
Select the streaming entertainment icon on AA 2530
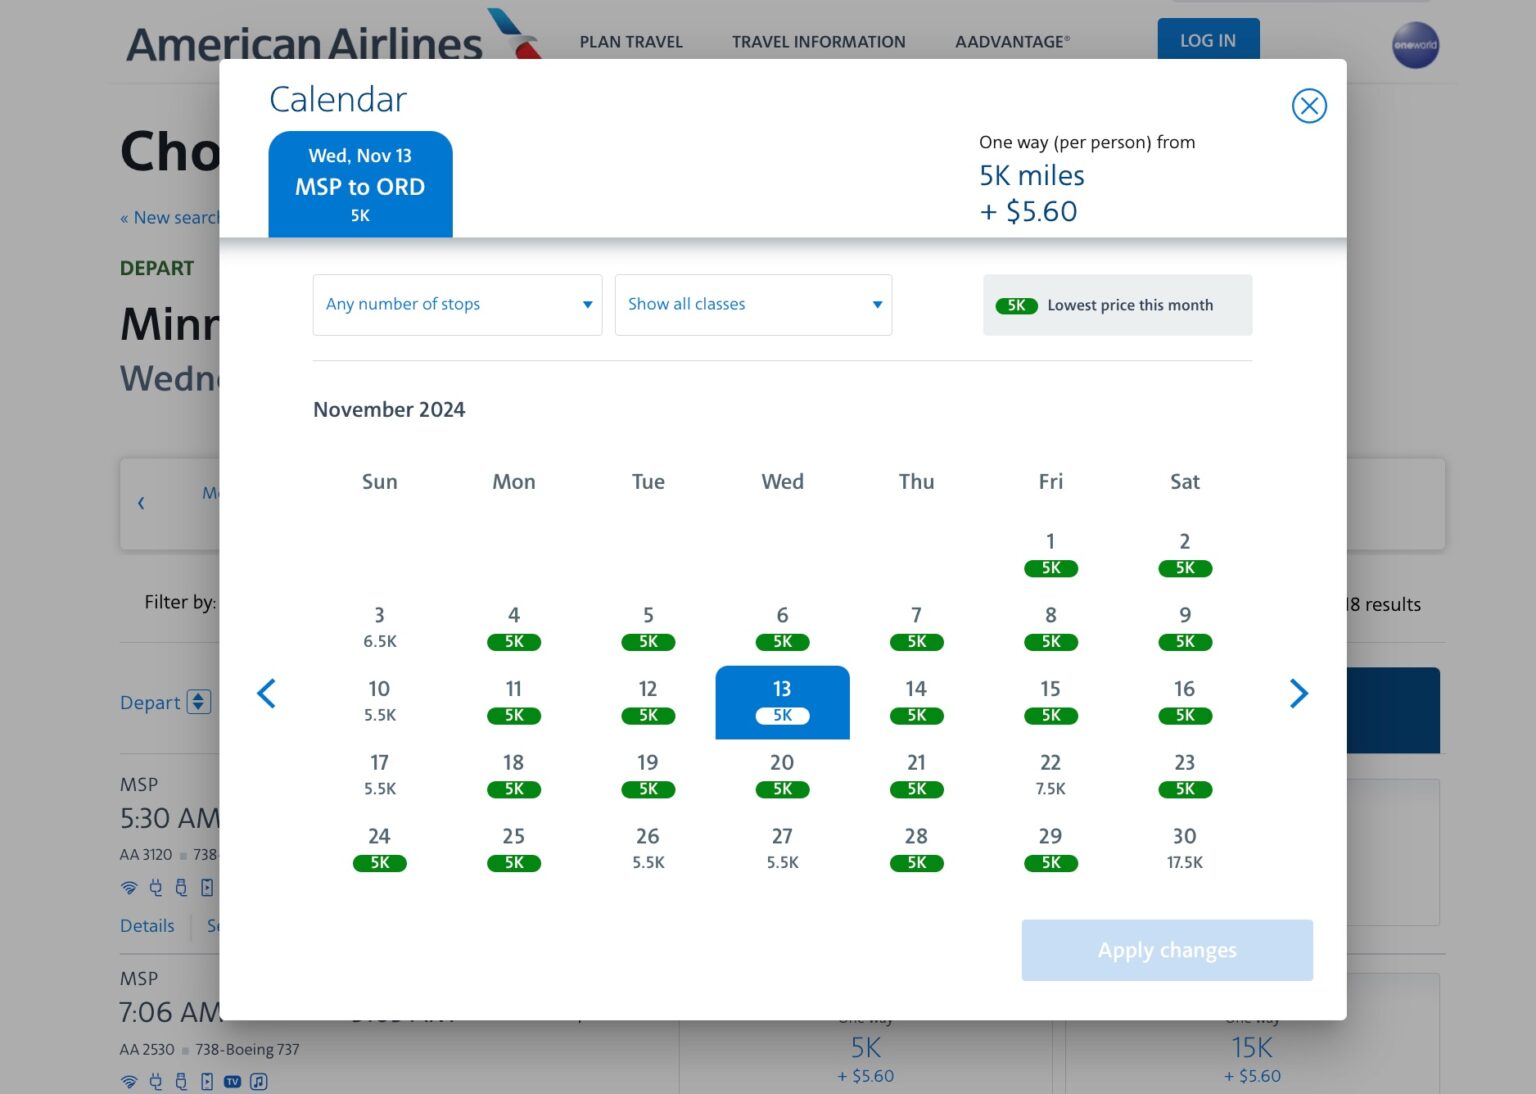point(207,1081)
